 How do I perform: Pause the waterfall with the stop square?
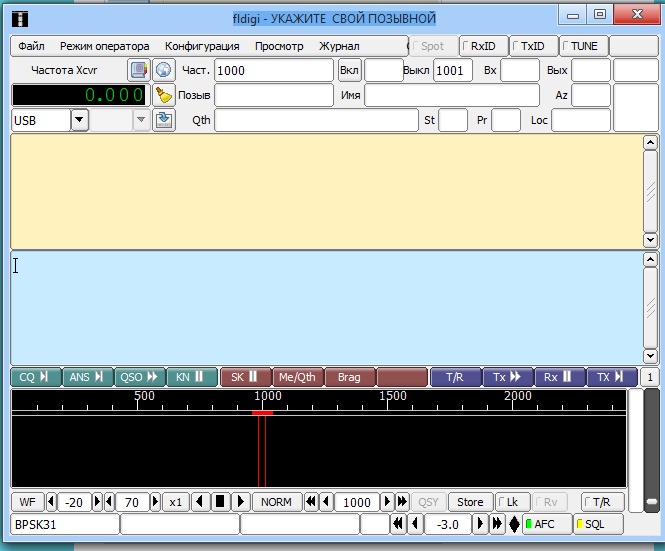(x=221, y=502)
